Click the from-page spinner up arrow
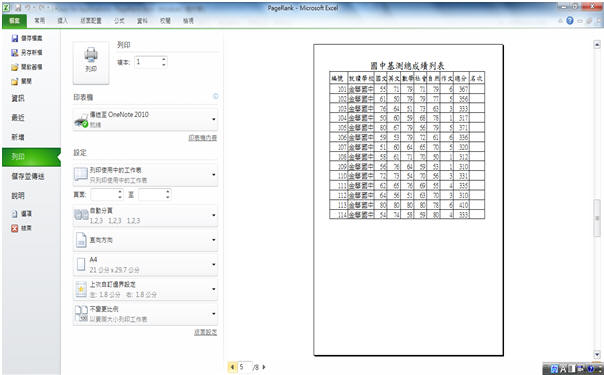Image resolution: width=604 pixels, height=375 pixels. [x=120, y=192]
